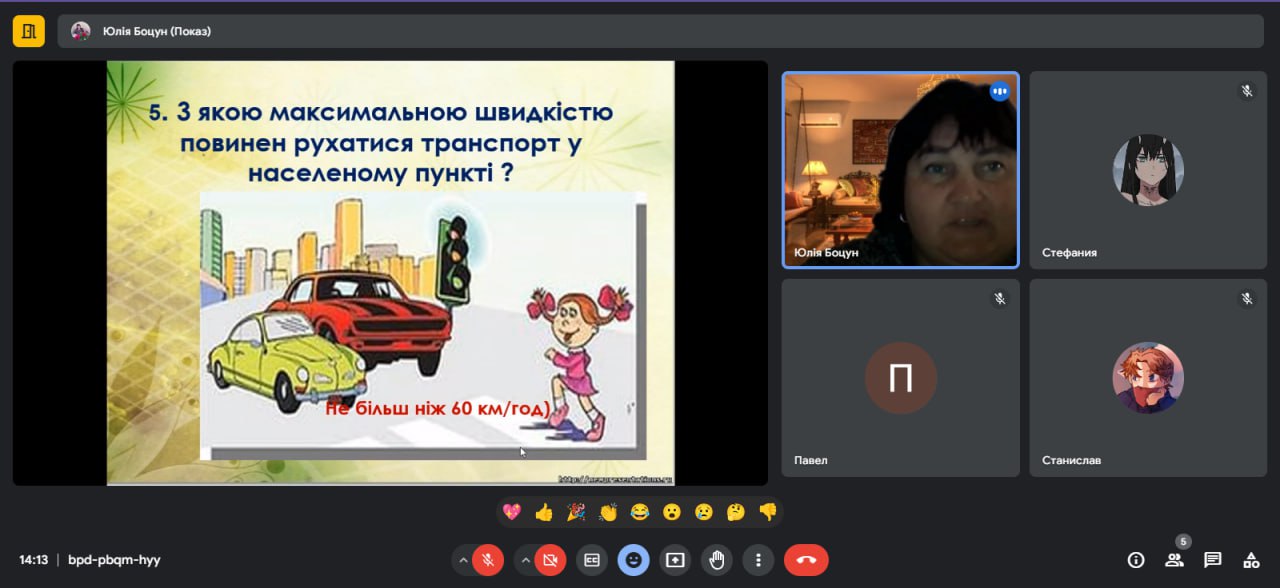Unmute the microphone

(488, 560)
